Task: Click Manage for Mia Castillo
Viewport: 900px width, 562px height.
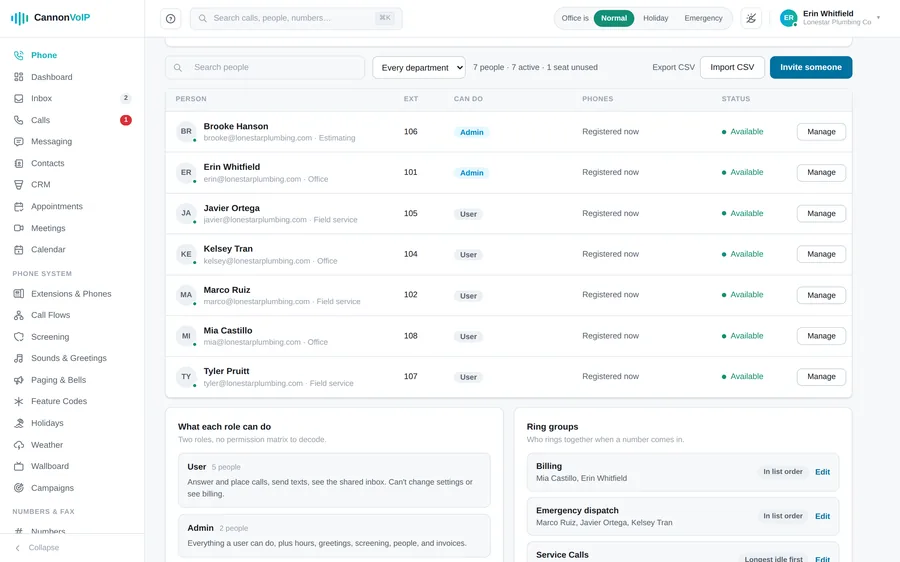Action: (x=821, y=336)
